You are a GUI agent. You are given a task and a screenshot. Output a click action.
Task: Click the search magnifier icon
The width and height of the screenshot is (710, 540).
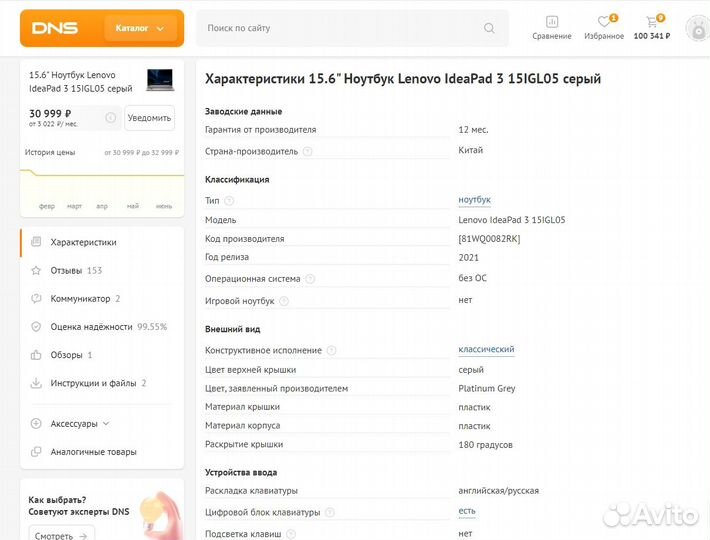tap(489, 28)
